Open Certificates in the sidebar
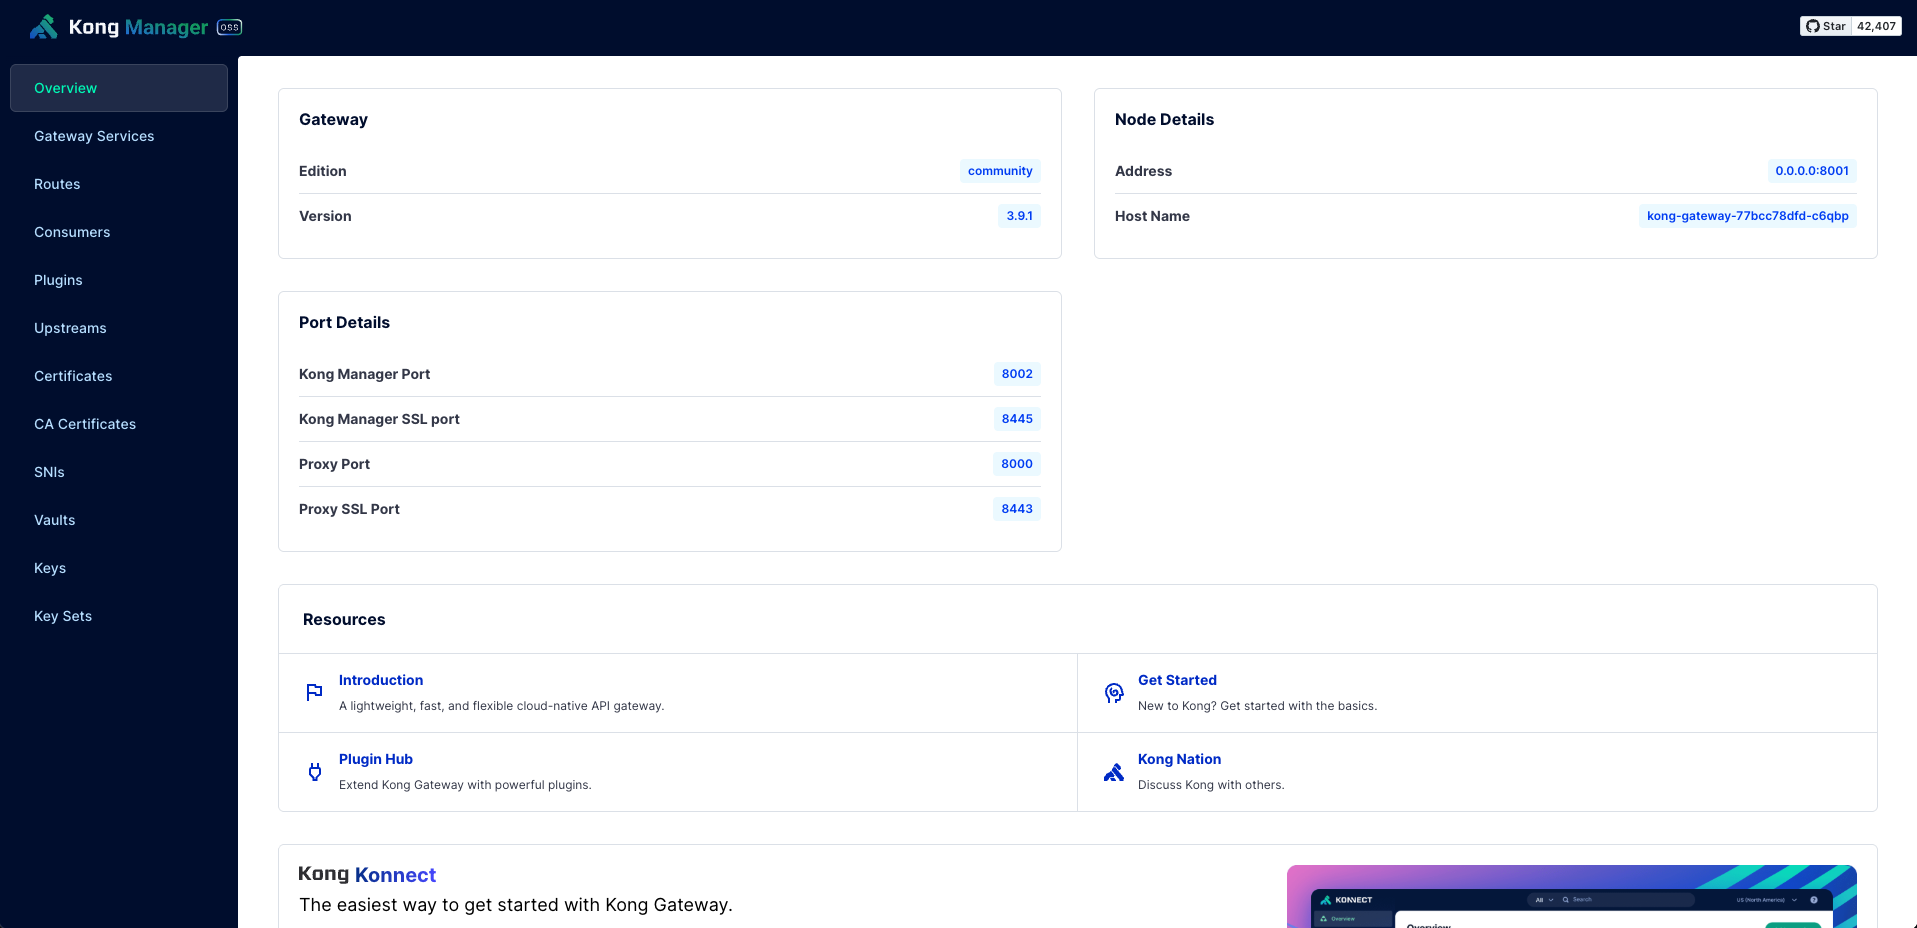 [x=119, y=376]
